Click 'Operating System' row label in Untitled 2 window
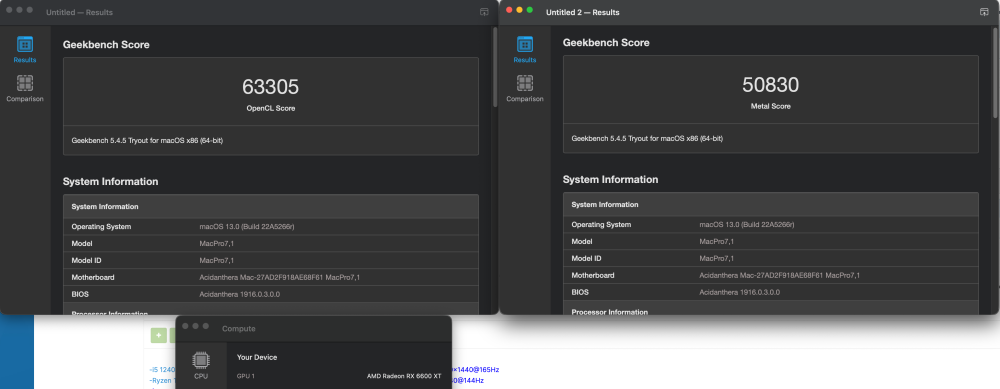The height and width of the screenshot is (389, 1000). click(601, 224)
